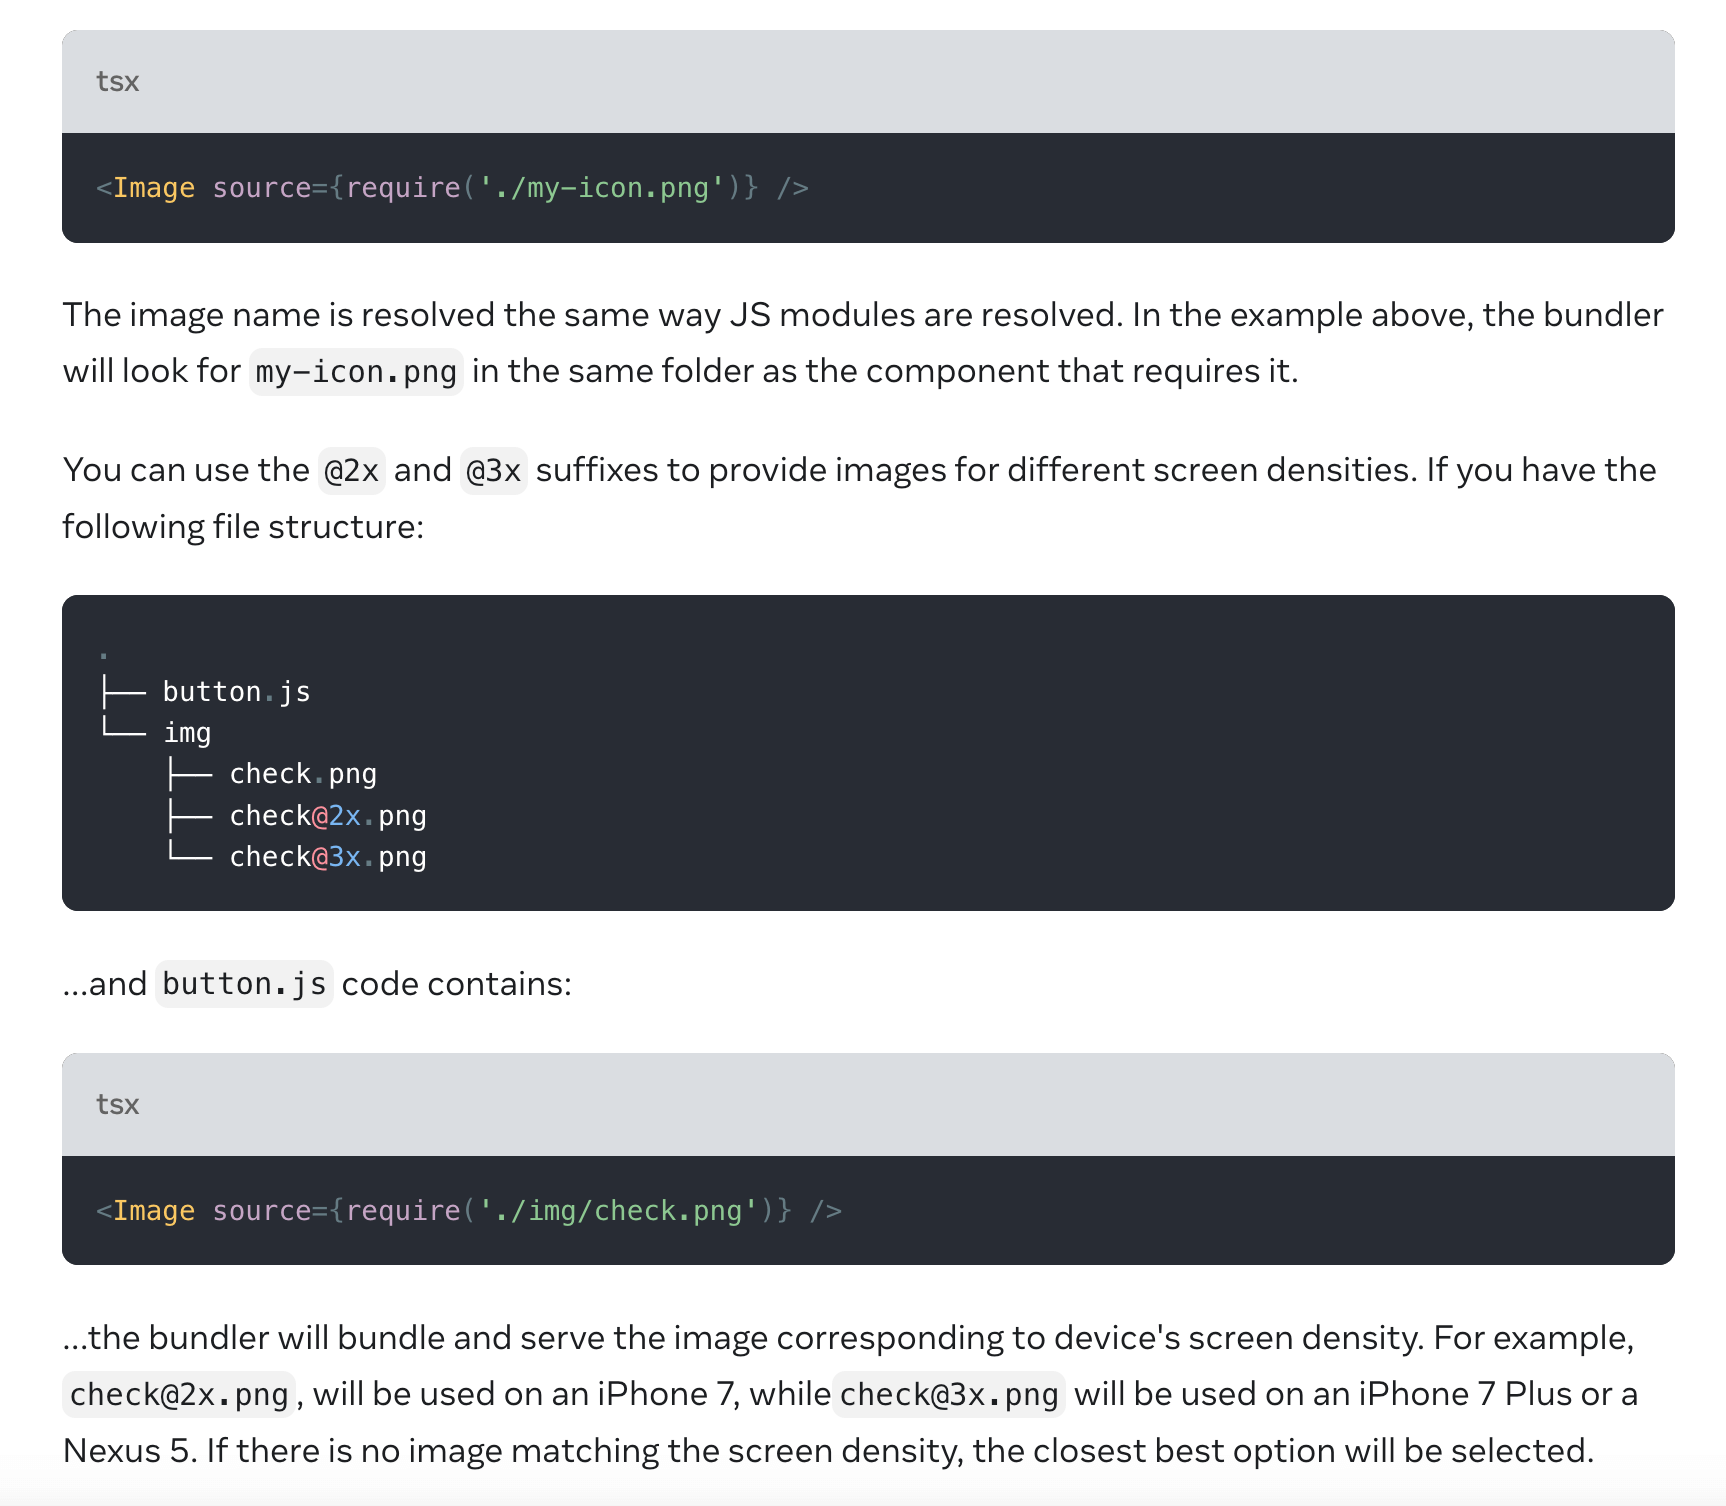Screen dimensions: 1726x1506
Task: Select the check@2x.png badge in the bottom paragraph
Action: [x=178, y=1393]
